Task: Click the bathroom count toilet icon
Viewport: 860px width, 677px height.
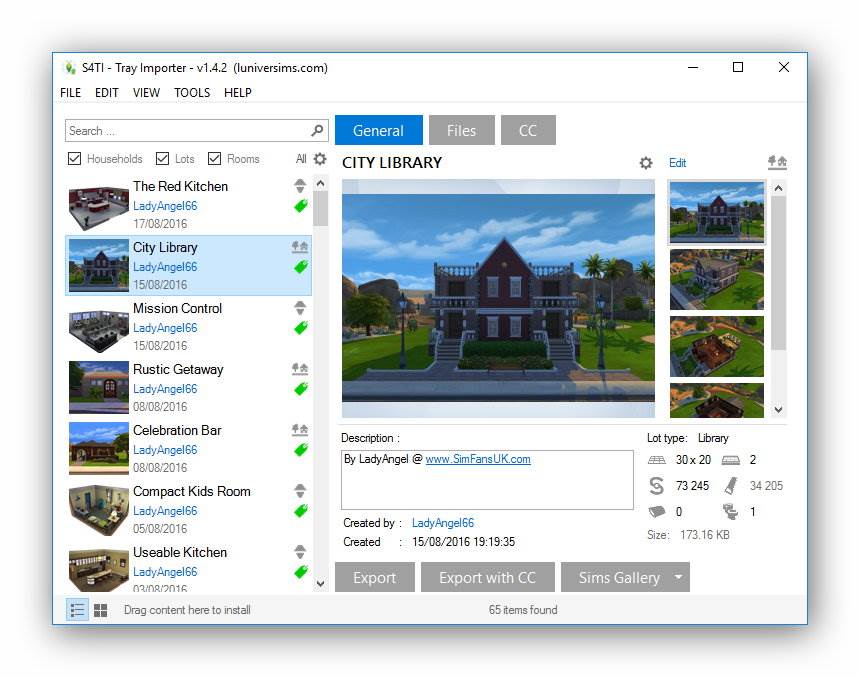Action: click(x=730, y=511)
